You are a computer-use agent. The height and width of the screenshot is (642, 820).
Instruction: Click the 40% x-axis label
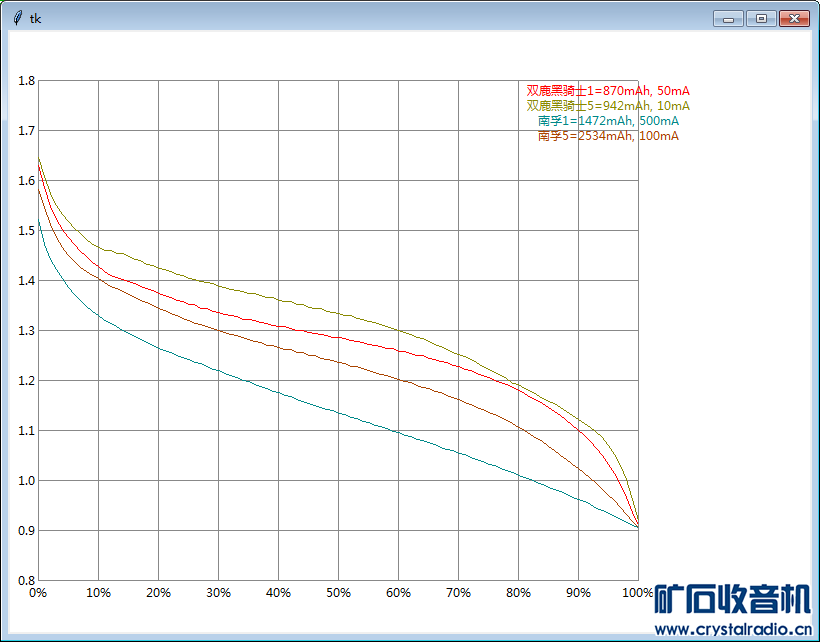[278, 593]
